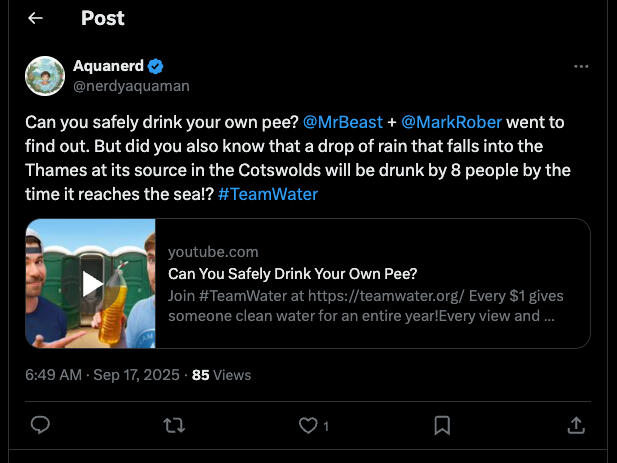Viewport: 617px width, 463px height.
Task: Open the three-dot more options menu
Action: coord(581,66)
